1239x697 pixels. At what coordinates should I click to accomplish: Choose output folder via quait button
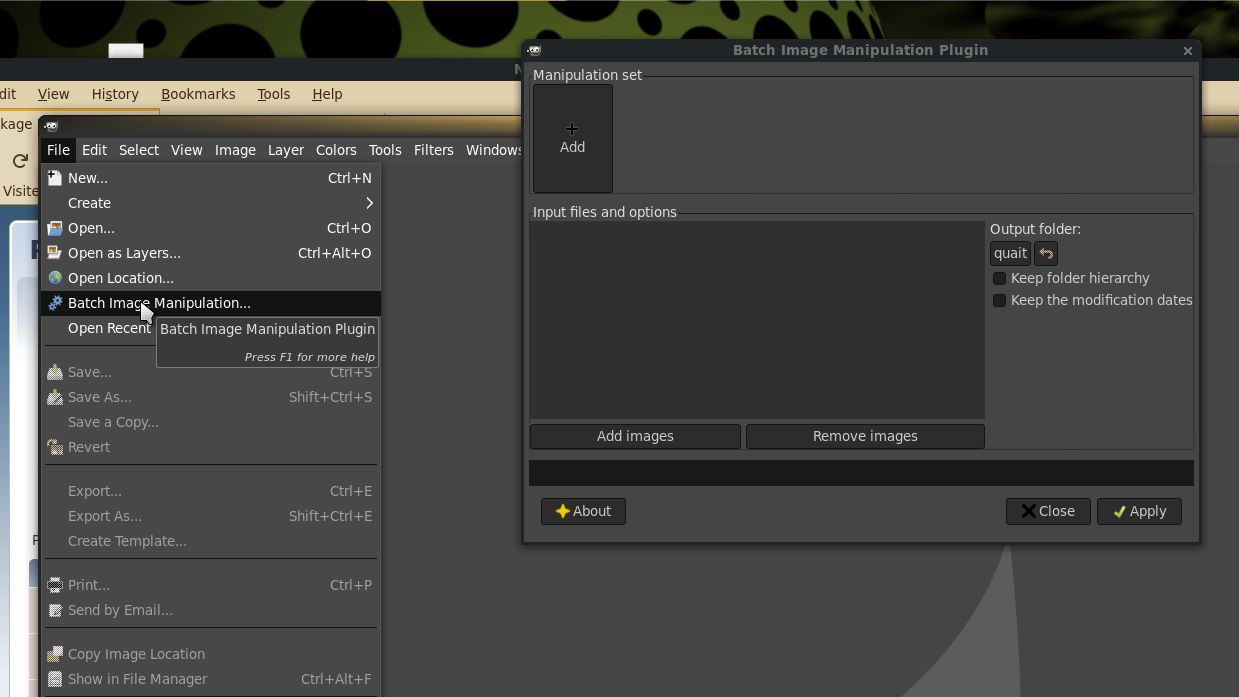tap(1010, 254)
